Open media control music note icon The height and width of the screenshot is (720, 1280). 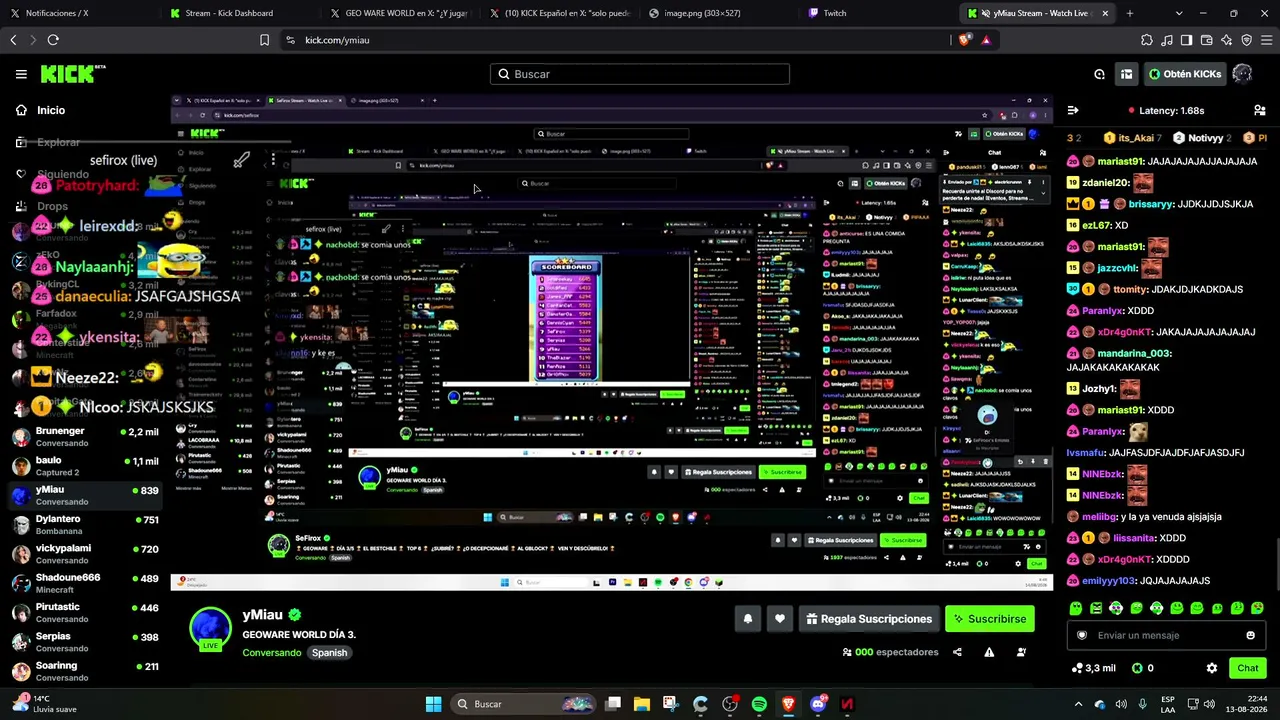(x=1167, y=40)
